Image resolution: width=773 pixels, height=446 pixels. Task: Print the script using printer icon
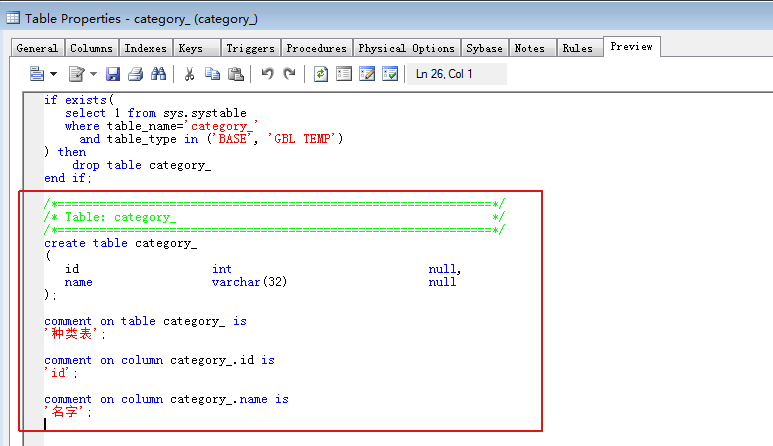[x=135, y=74]
